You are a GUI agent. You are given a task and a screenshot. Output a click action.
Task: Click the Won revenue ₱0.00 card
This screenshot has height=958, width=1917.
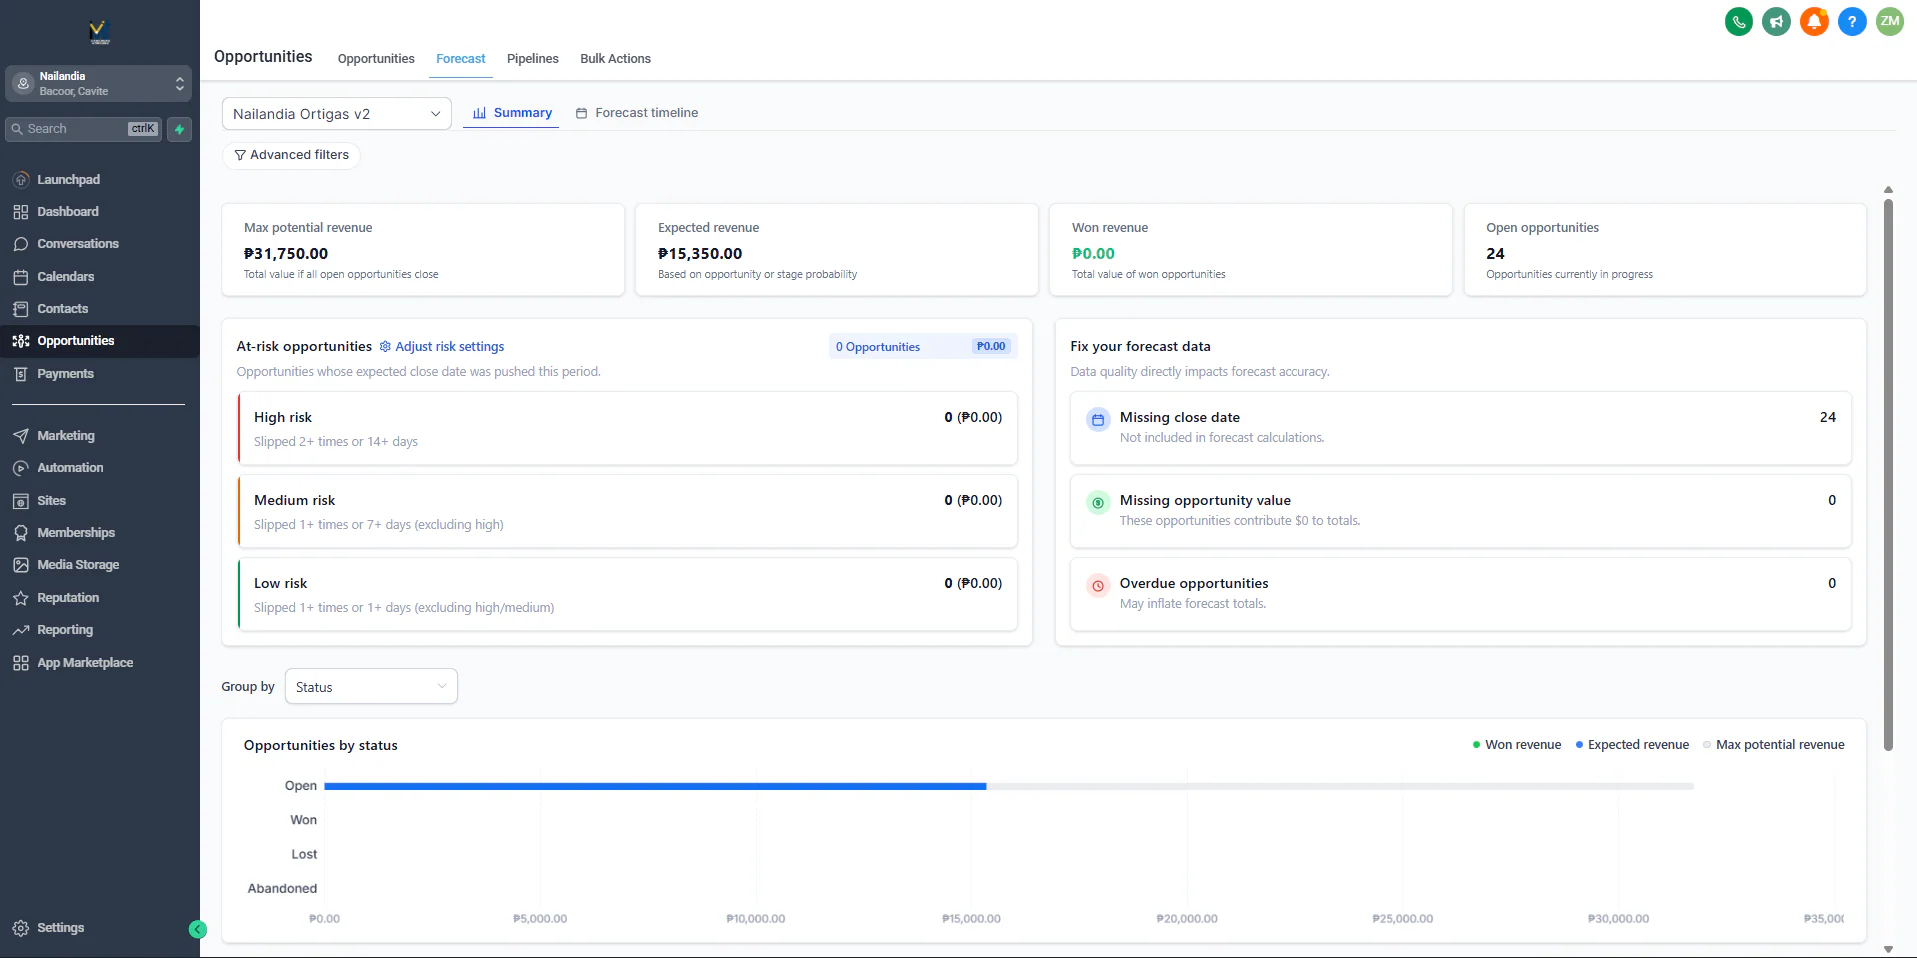click(x=1251, y=250)
